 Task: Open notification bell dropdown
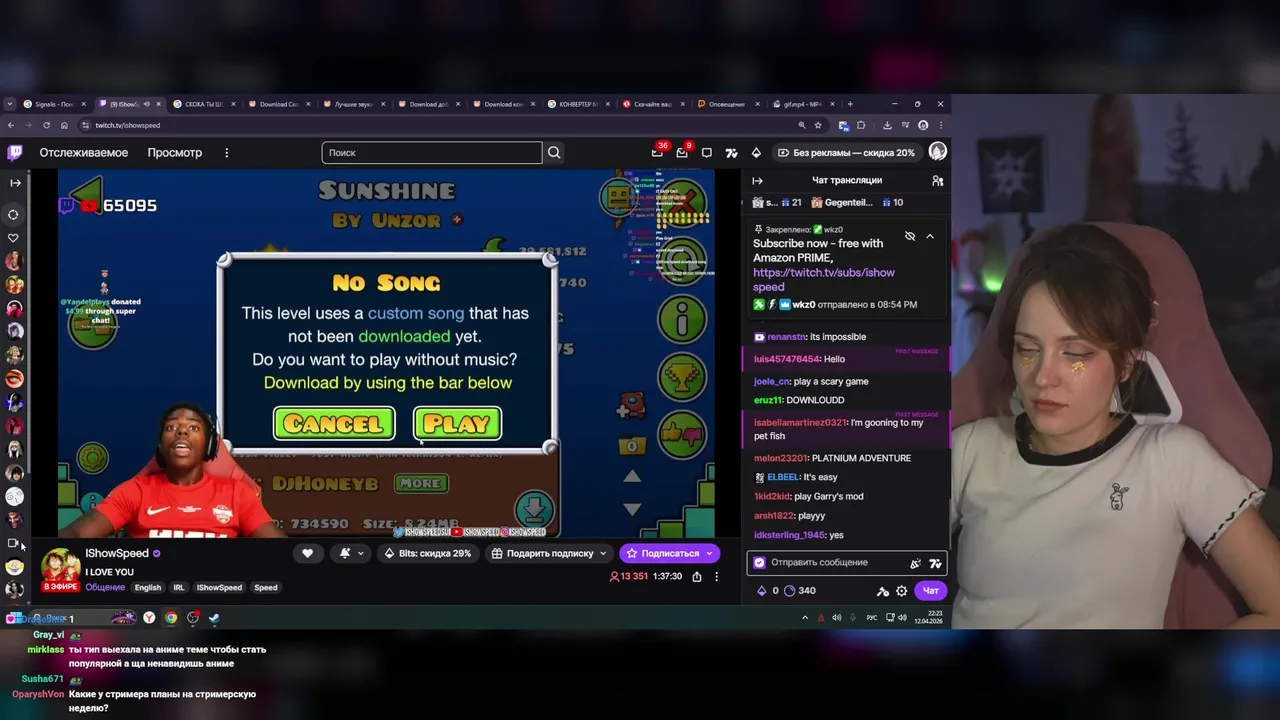349,553
